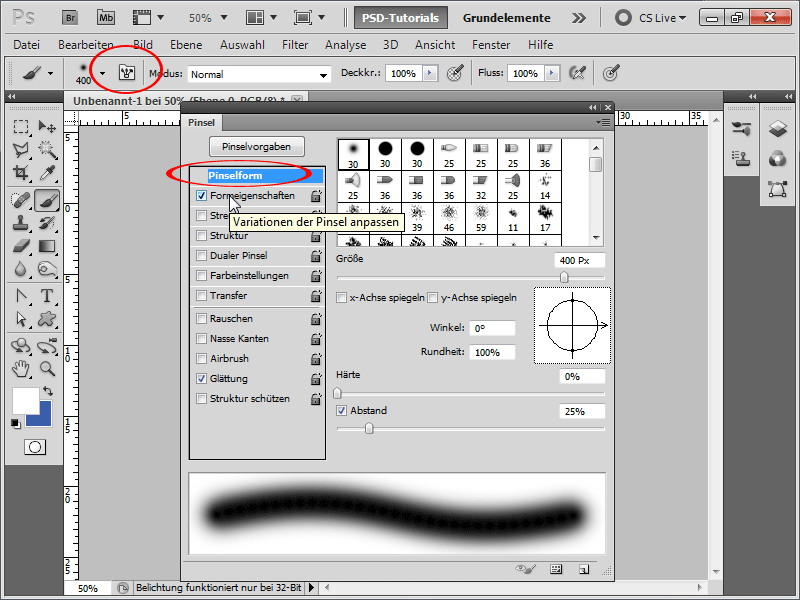The image size is (800, 600).
Task: Enable airbrush mode in options bar
Action: click(x=577, y=73)
